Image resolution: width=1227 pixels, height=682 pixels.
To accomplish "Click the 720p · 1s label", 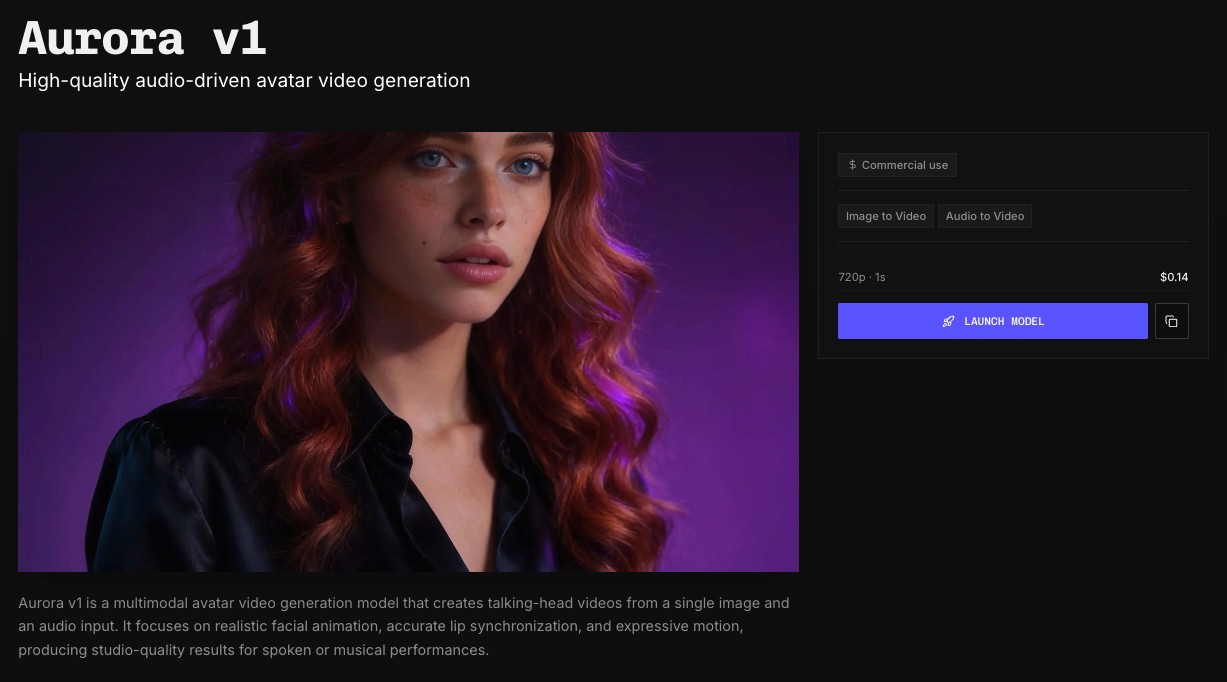I will point(862,277).
